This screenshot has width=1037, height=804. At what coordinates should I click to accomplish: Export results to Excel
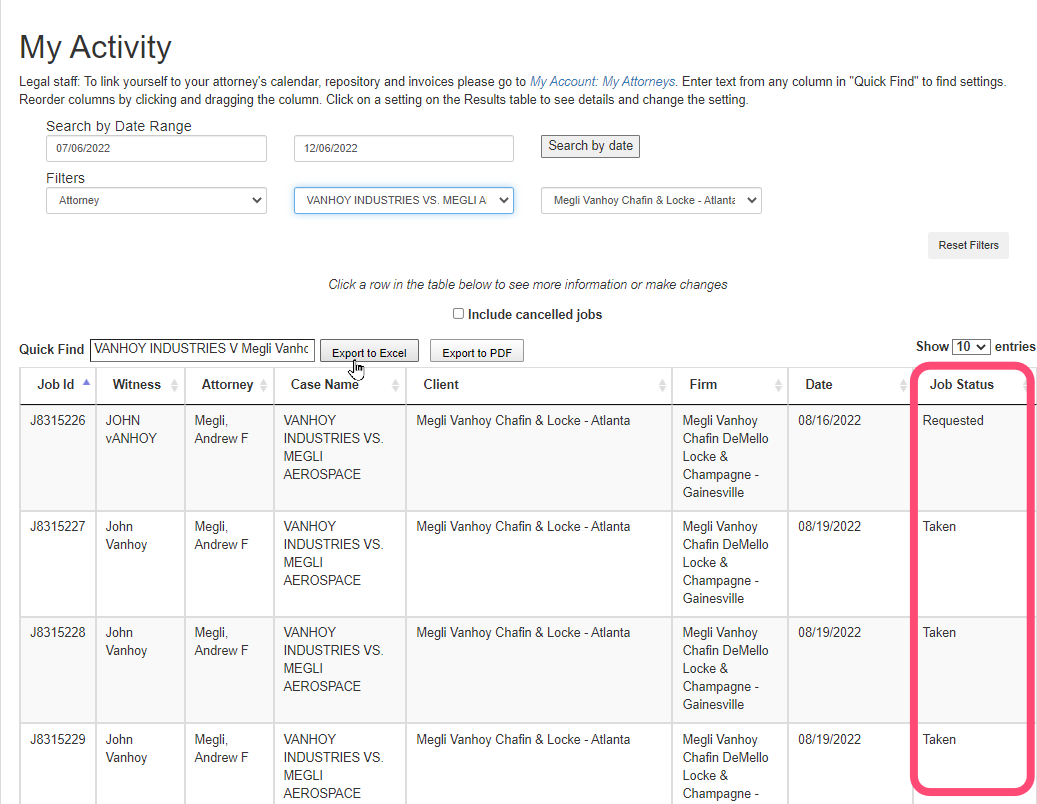pos(369,351)
